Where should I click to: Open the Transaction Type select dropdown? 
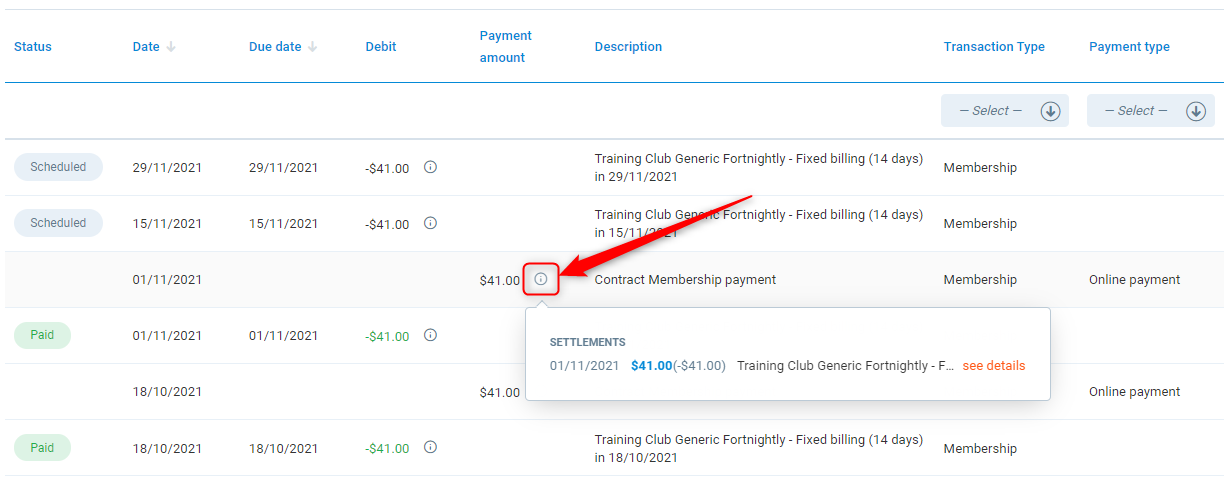(1004, 111)
